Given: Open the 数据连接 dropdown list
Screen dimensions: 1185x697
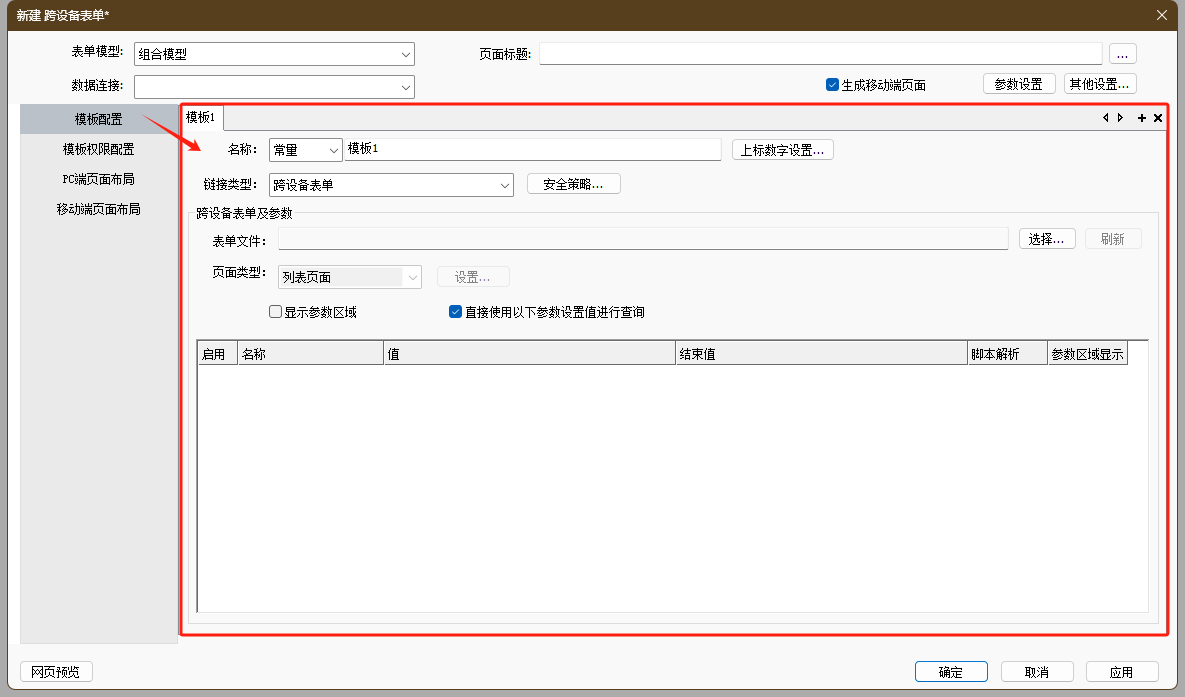Looking at the screenshot, I should tap(405, 87).
